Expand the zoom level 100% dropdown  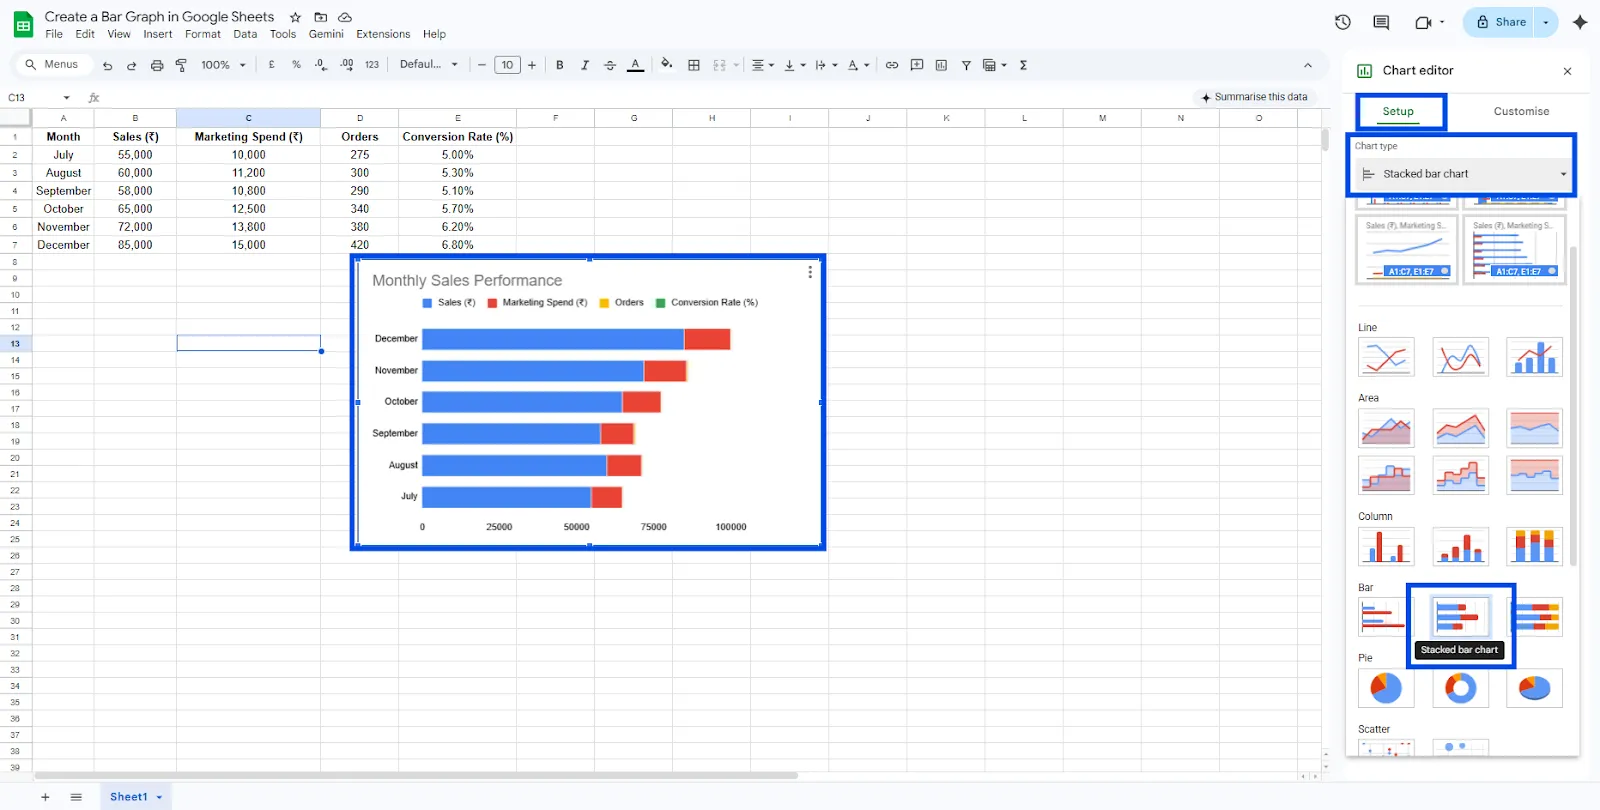[x=223, y=65]
